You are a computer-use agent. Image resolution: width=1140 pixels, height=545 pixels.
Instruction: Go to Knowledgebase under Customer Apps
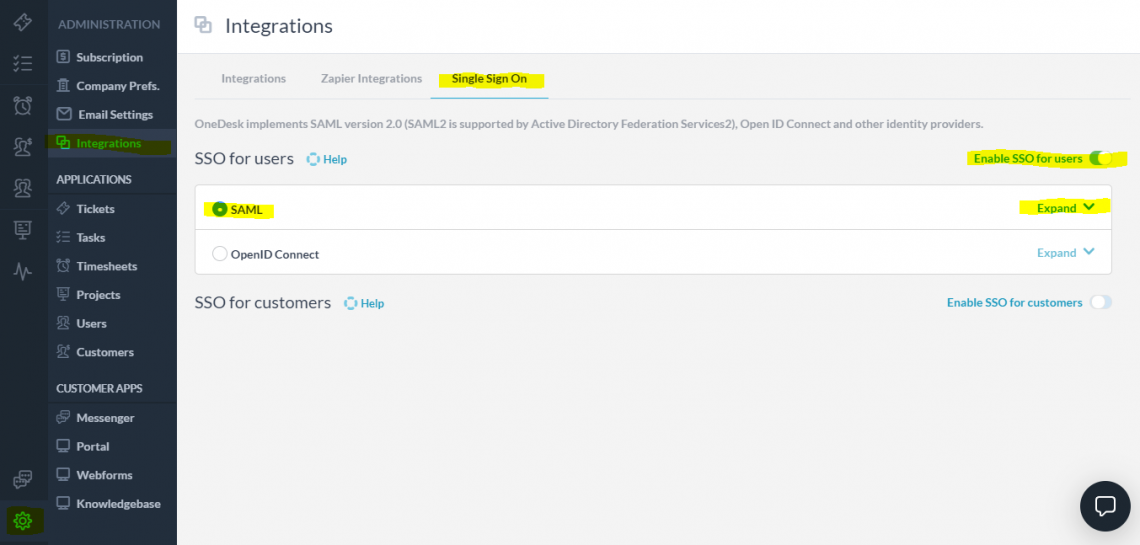coord(118,503)
